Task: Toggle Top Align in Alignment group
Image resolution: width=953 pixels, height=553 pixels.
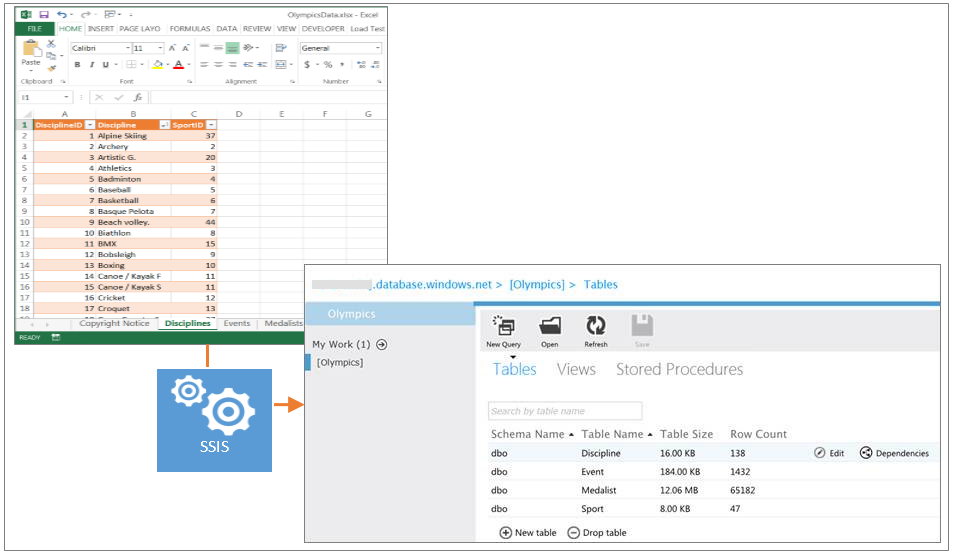Action: (205, 47)
